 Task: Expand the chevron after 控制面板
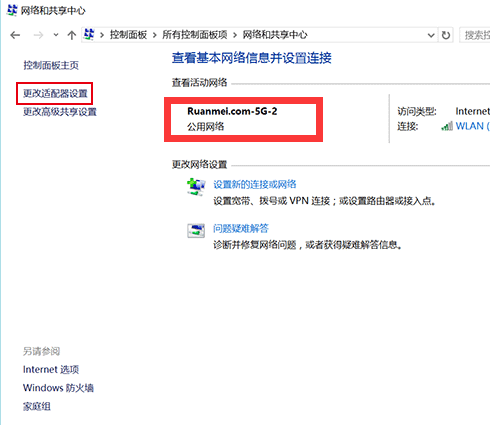click(155, 35)
